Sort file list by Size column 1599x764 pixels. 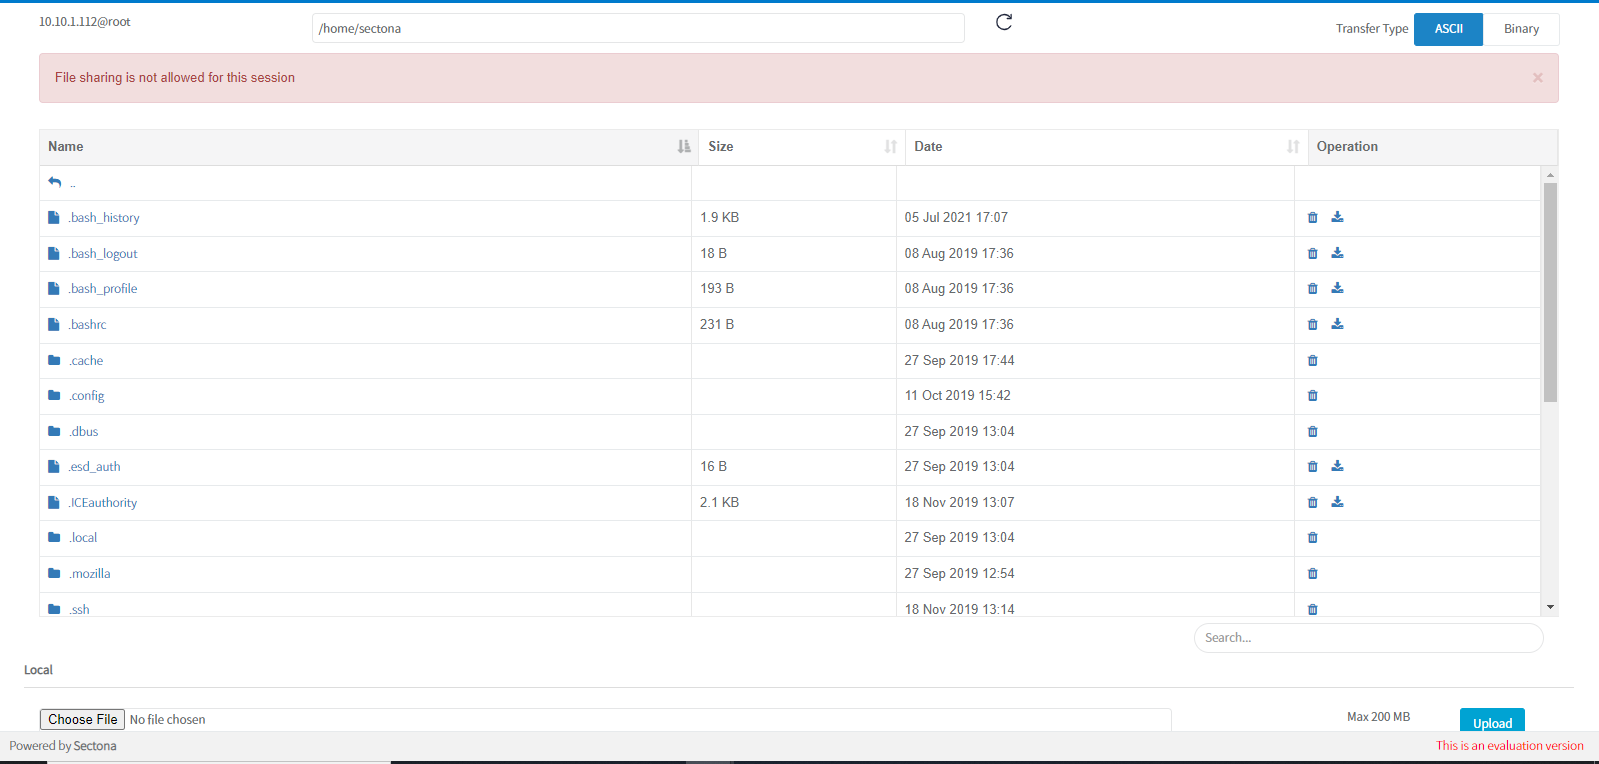890,147
